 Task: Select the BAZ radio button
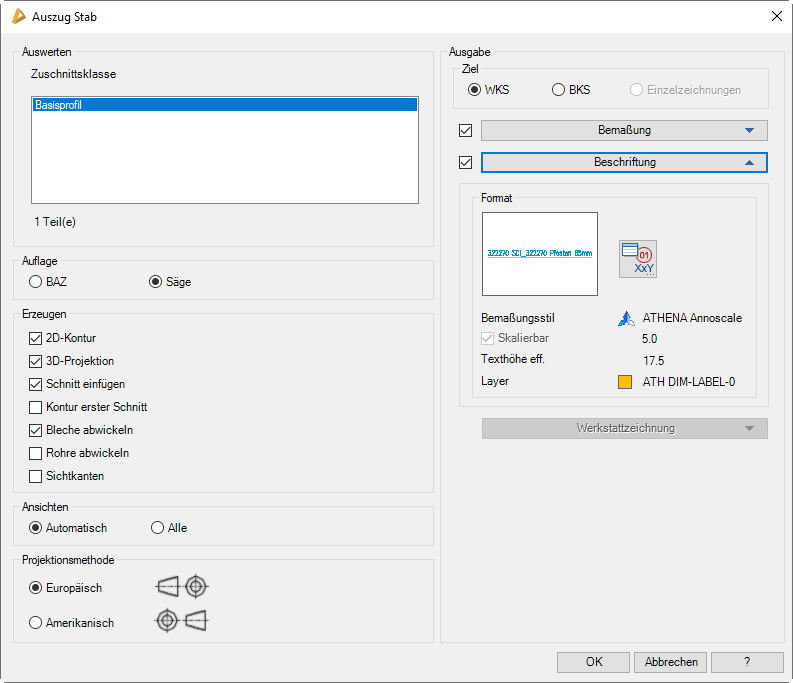coord(36,282)
